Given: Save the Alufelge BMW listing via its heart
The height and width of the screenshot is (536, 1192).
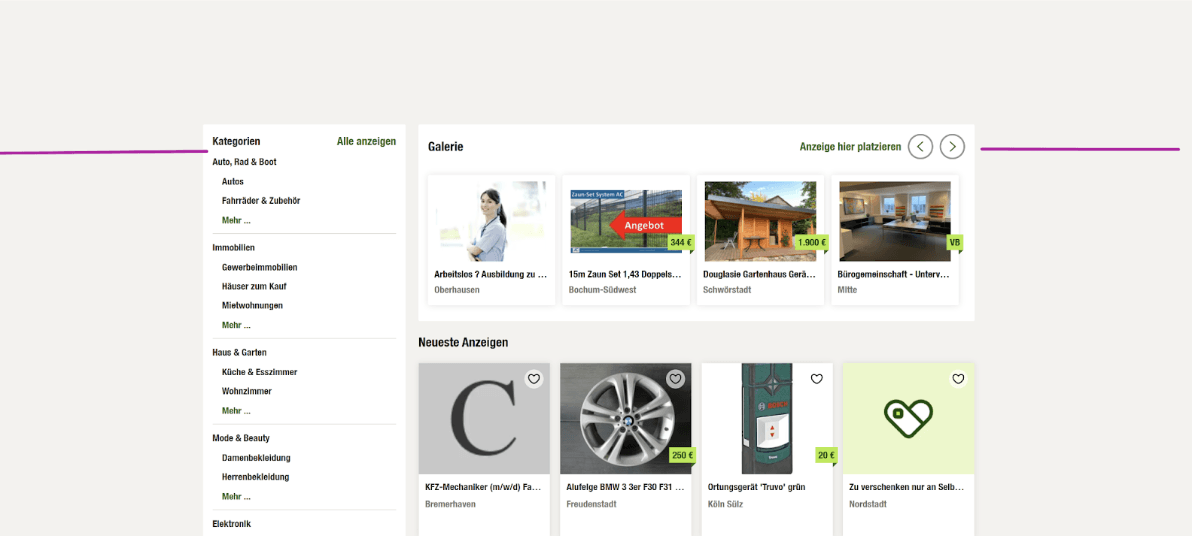Looking at the screenshot, I should [675, 379].
